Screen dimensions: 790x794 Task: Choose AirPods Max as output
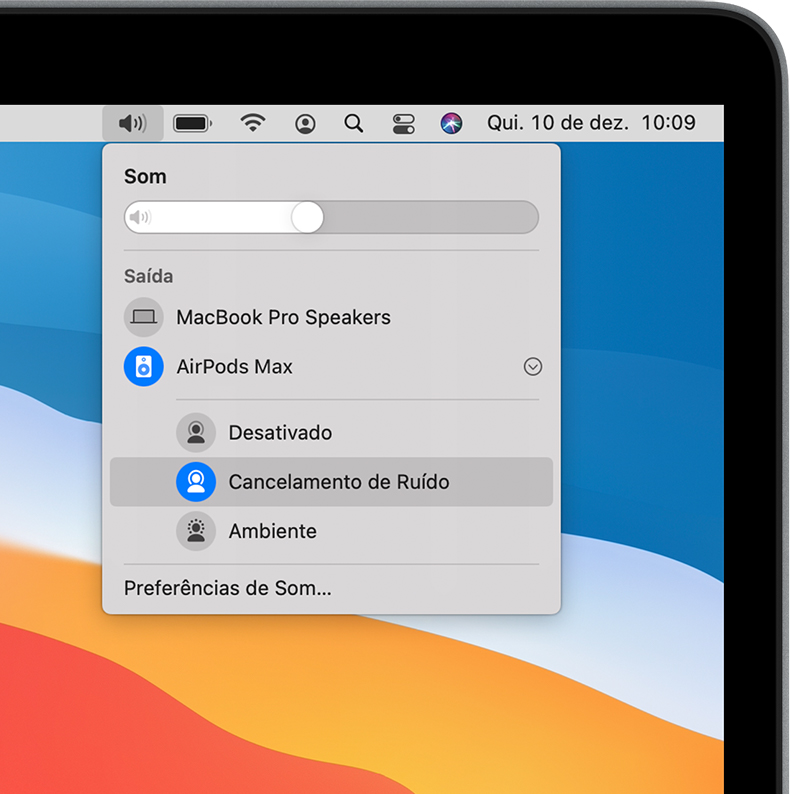(235, 367)
